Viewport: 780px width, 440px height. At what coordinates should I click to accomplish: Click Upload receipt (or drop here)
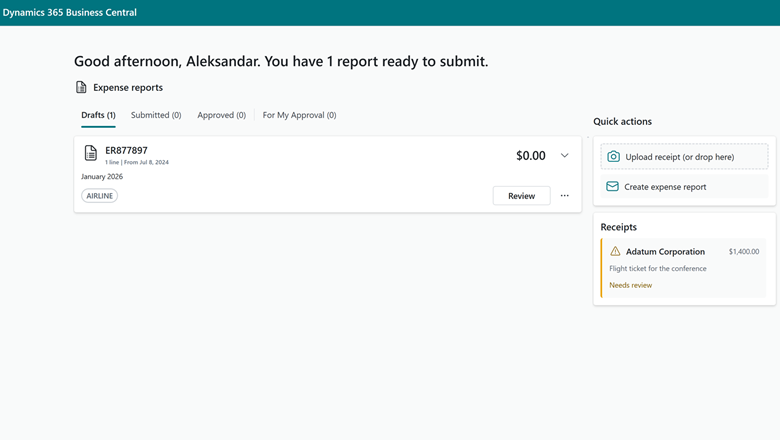[x=684, y=157]
